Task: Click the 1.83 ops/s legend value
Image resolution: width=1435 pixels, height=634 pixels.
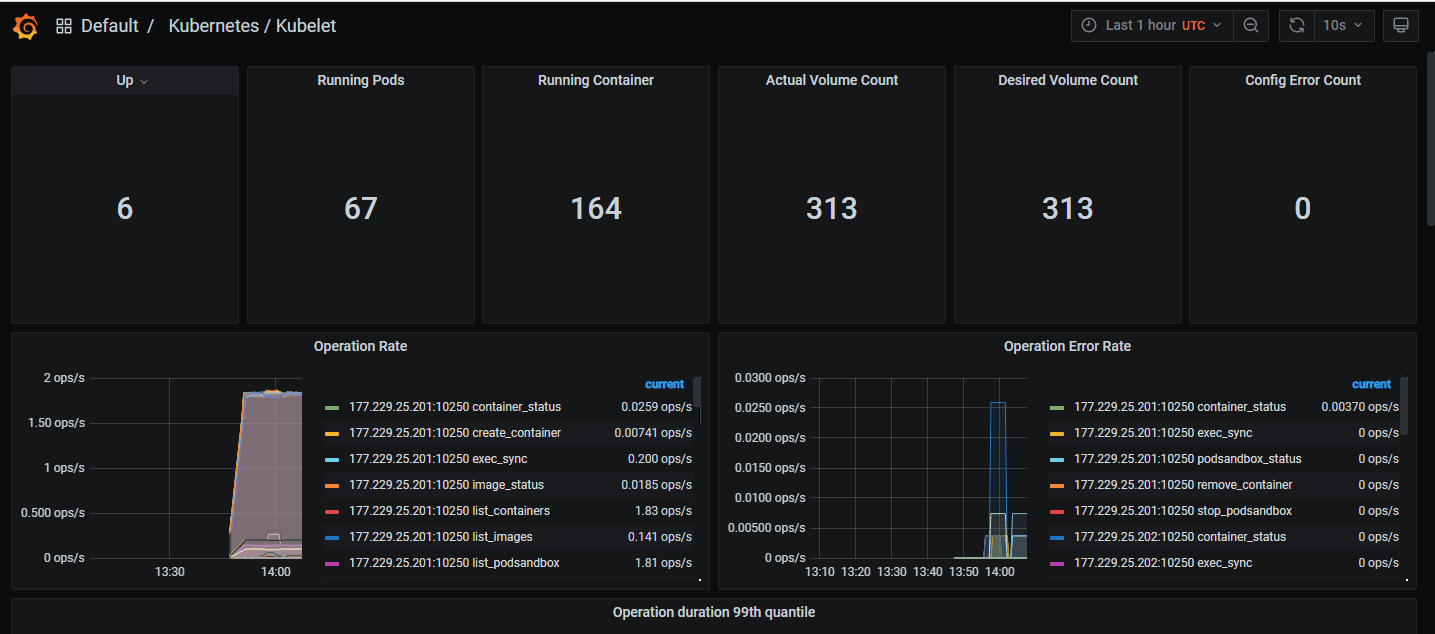Action: click(x=663, y=511)
